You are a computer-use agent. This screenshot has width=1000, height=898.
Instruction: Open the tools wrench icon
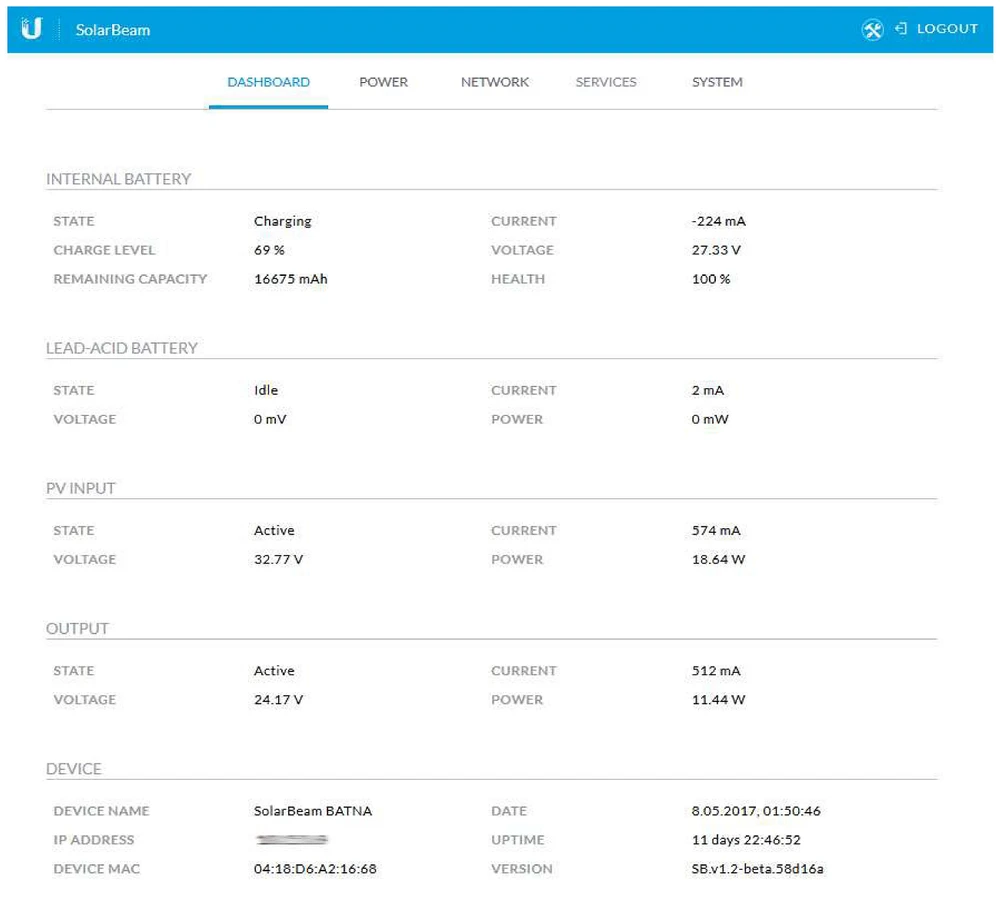(x=872, y=30)
